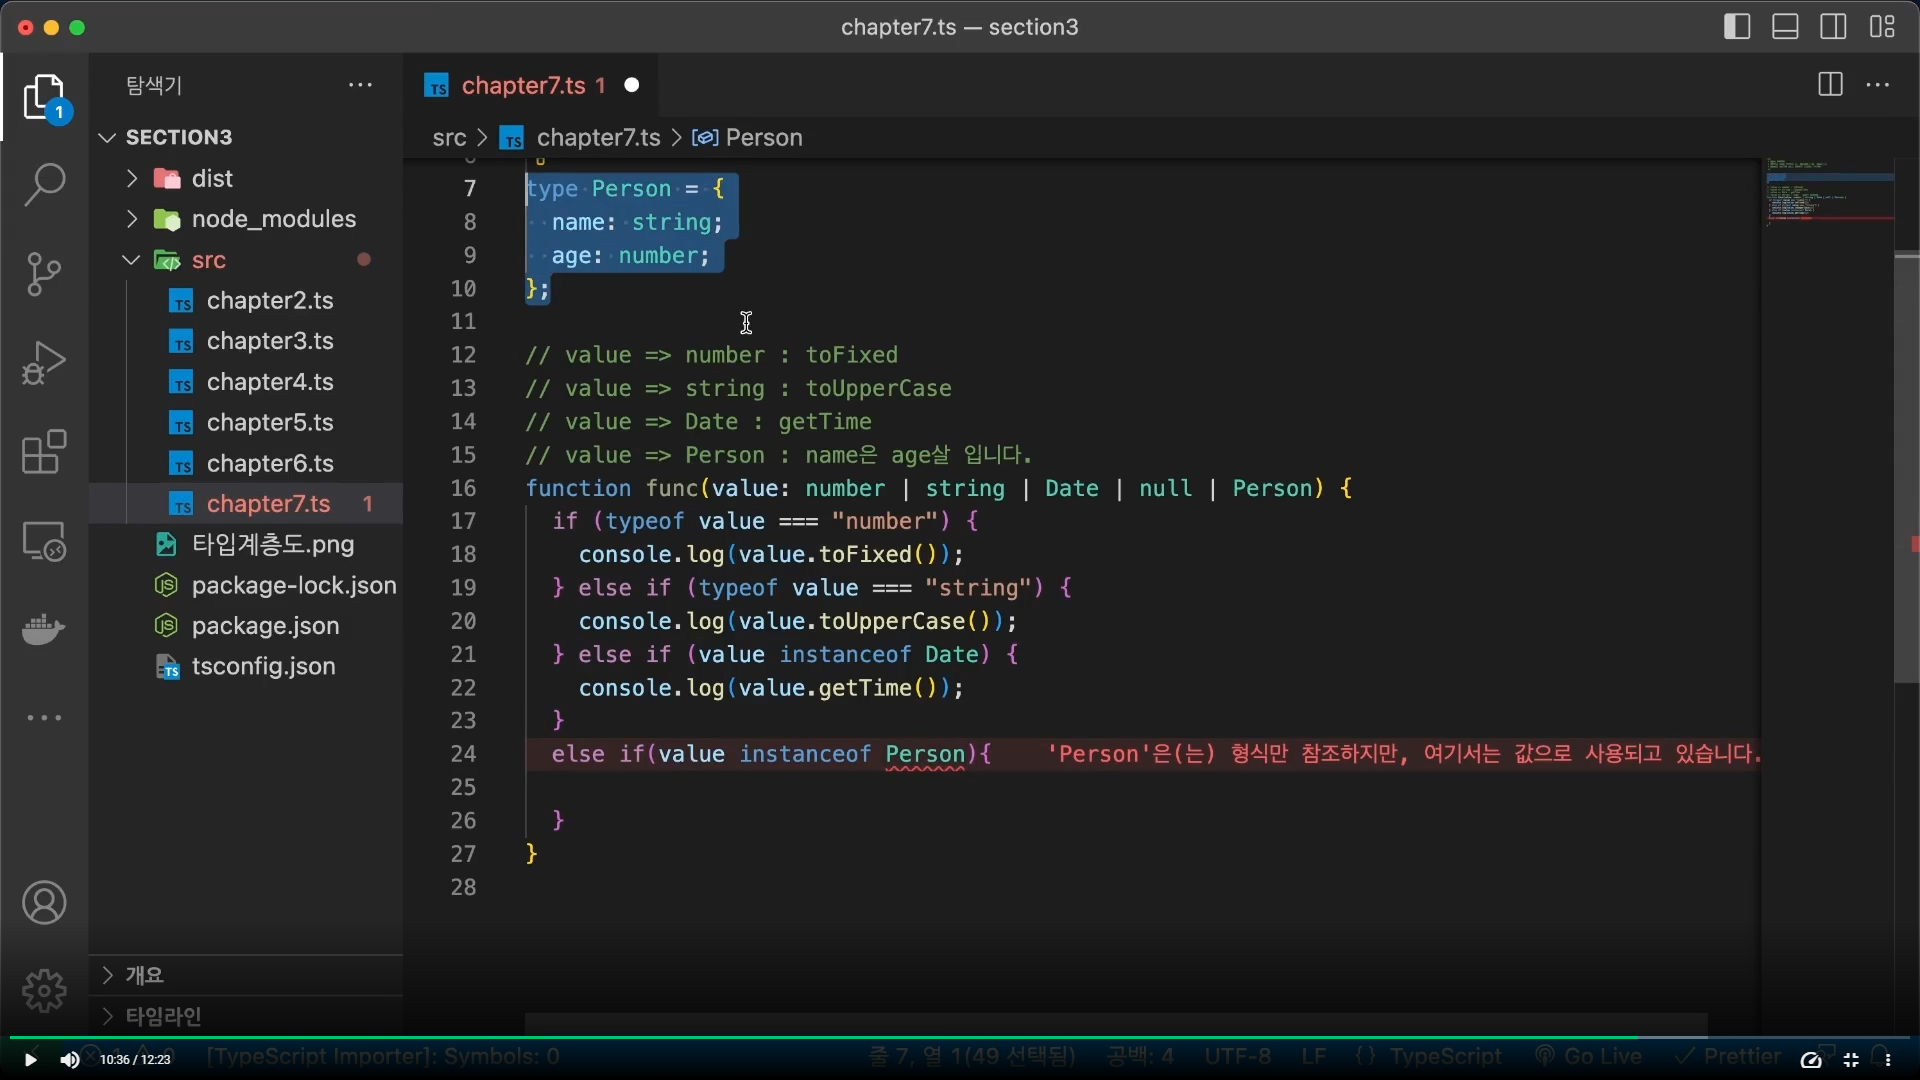Expand the dist folder
The width and height of the screenshot is (1920, 1080).
[212, 179]
